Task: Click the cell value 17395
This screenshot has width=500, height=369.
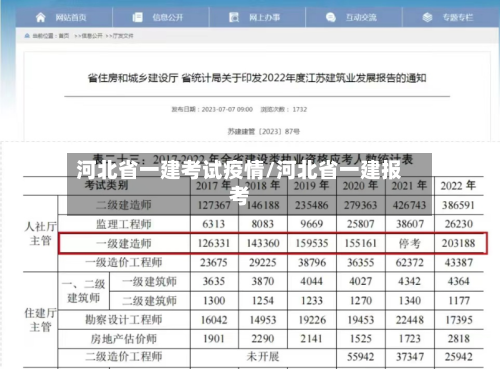Action: tap(459, 320)
